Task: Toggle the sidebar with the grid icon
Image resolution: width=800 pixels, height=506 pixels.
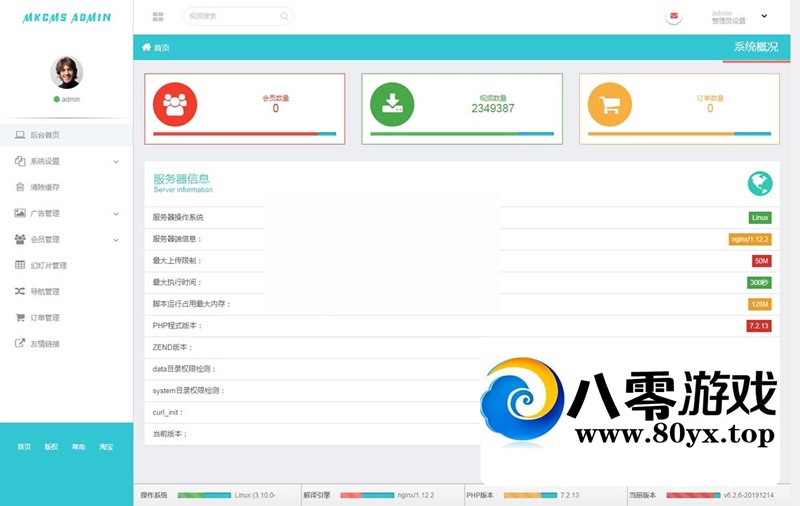Action: click(158, 17)
